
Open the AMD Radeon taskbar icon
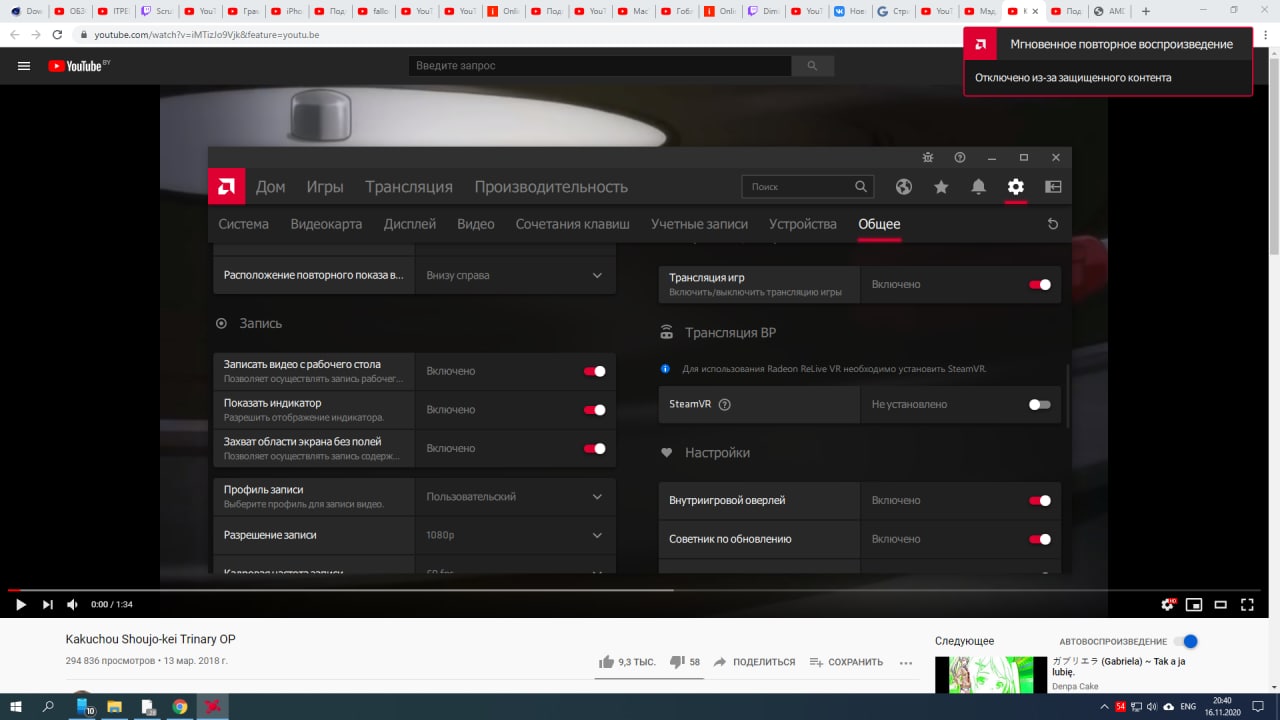coord(212,707)
